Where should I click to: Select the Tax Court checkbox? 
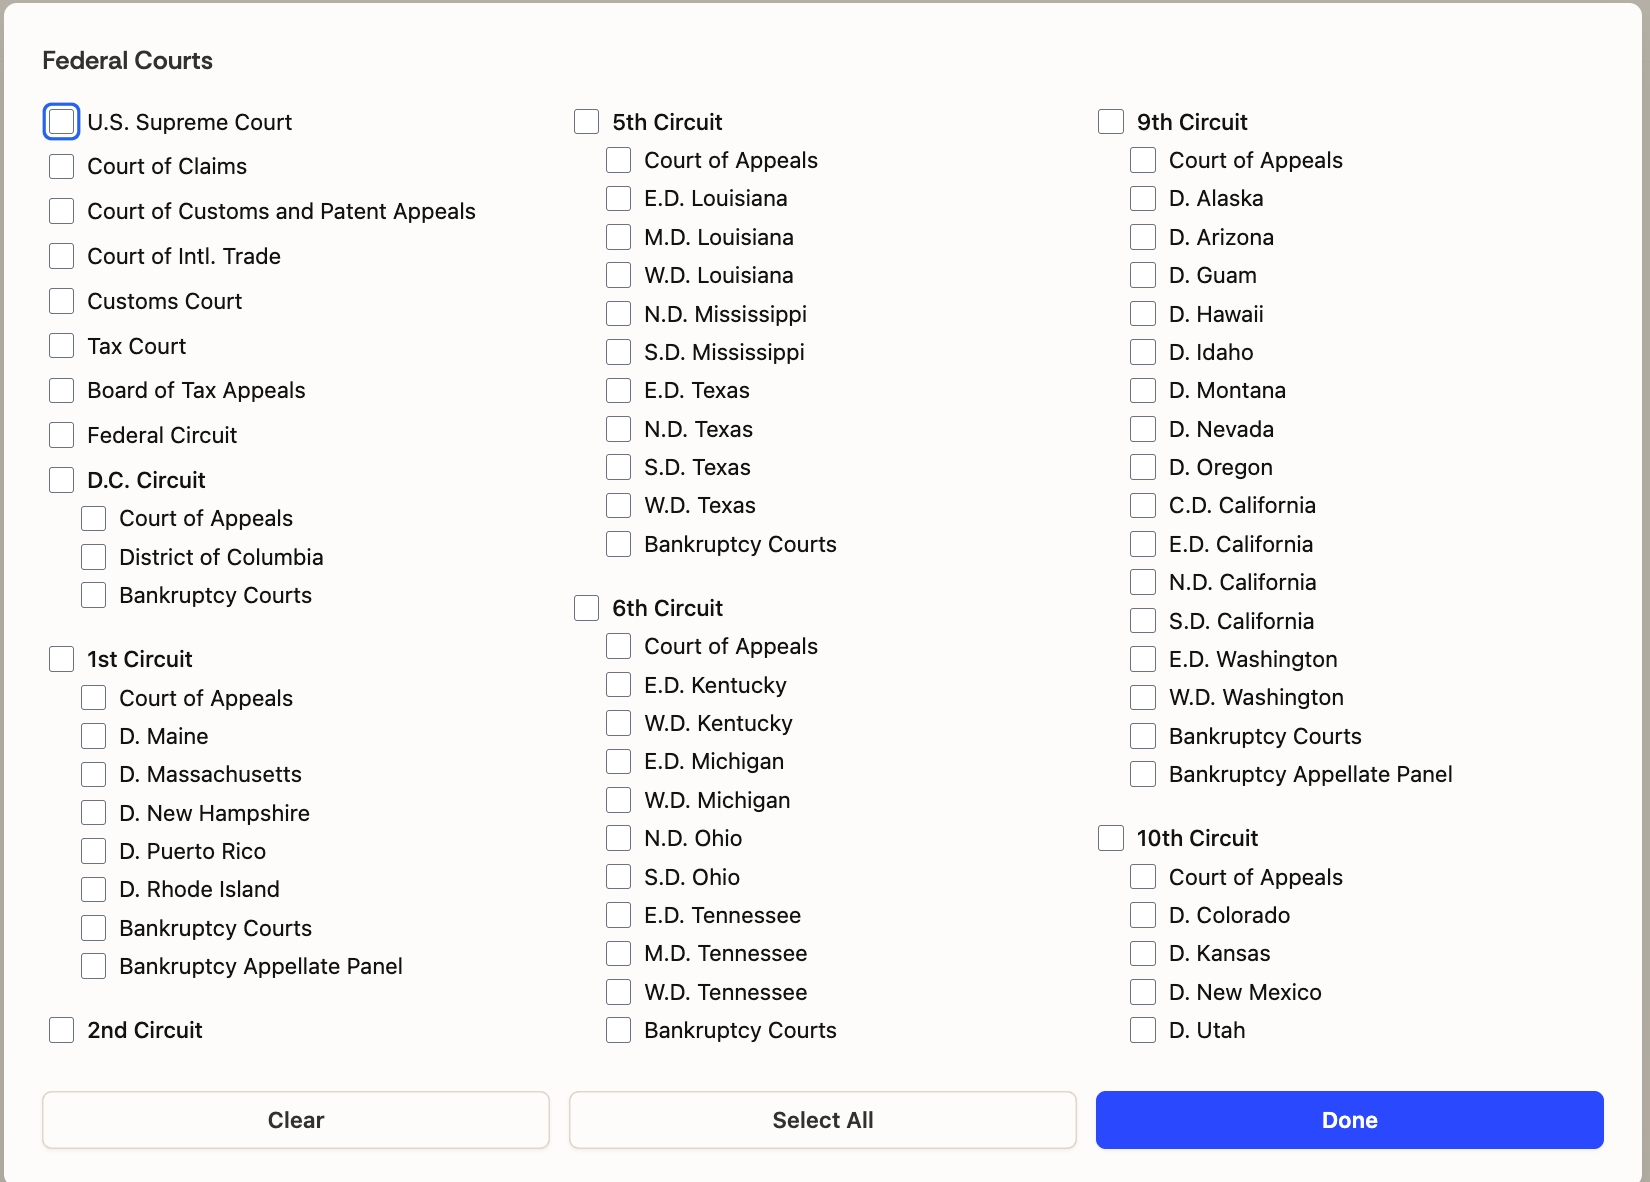click(x=62, y=346)
